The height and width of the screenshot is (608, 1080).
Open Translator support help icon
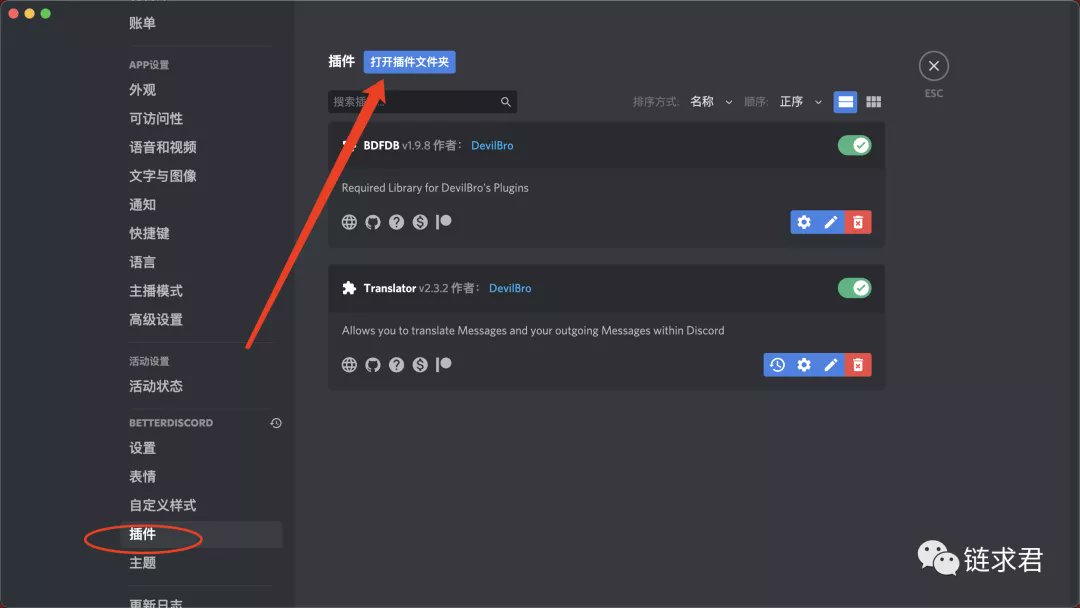396,364
